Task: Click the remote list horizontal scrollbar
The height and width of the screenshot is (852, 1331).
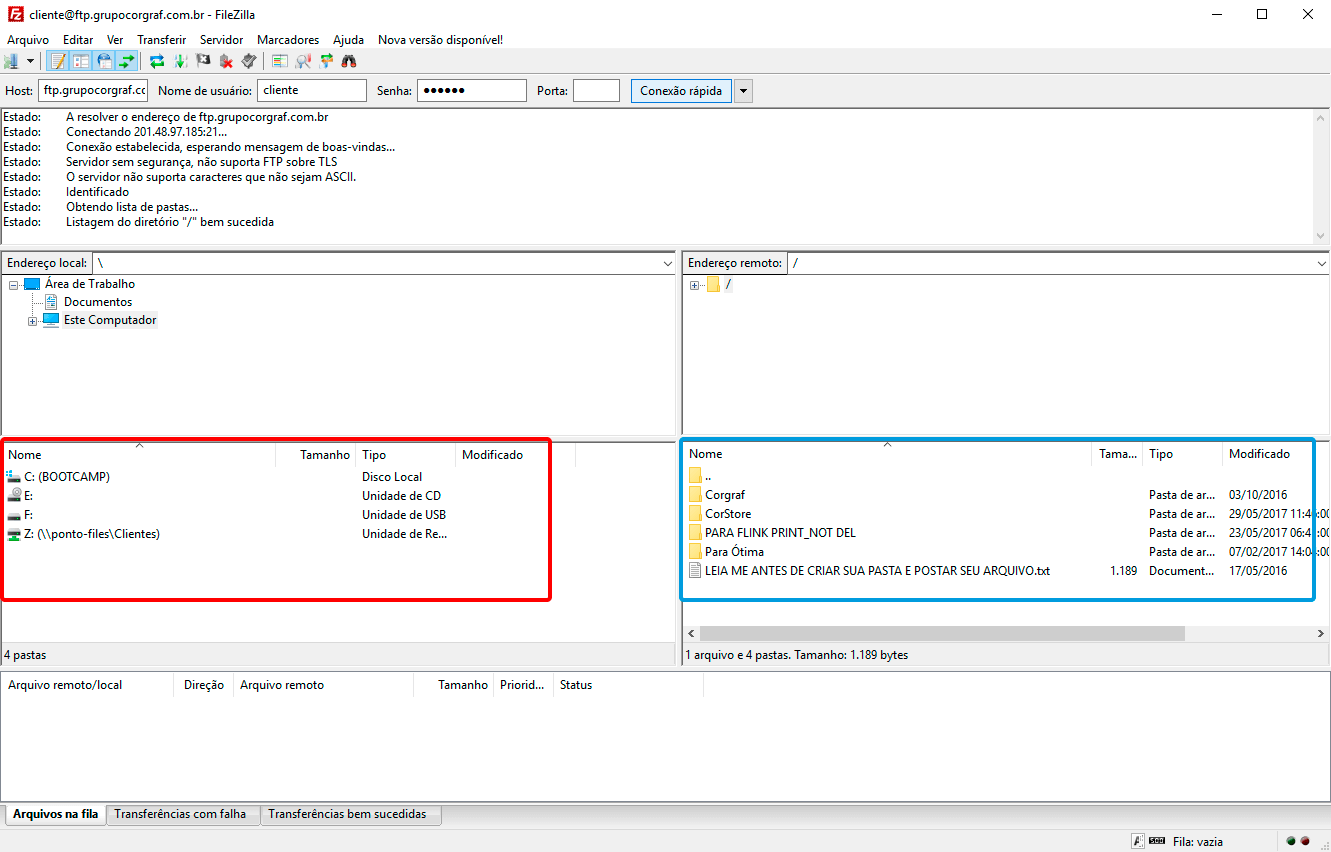Action: [942, 634]
